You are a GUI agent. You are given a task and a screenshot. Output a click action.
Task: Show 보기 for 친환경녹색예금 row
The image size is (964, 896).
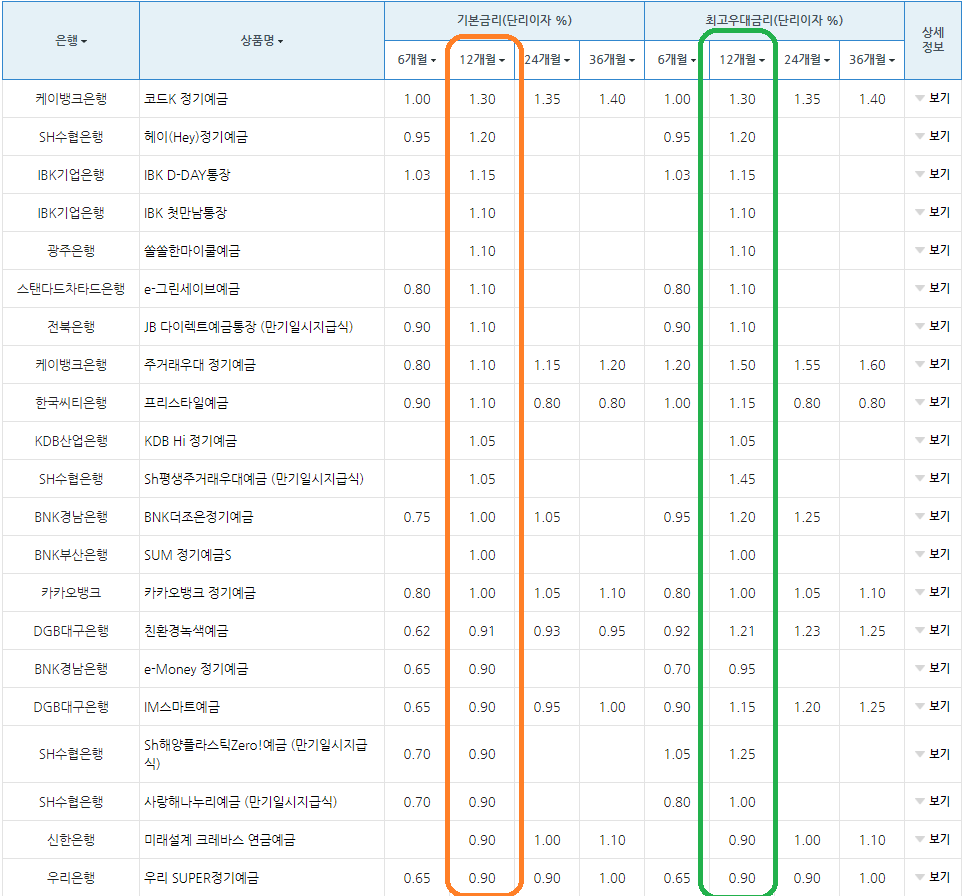933,631
